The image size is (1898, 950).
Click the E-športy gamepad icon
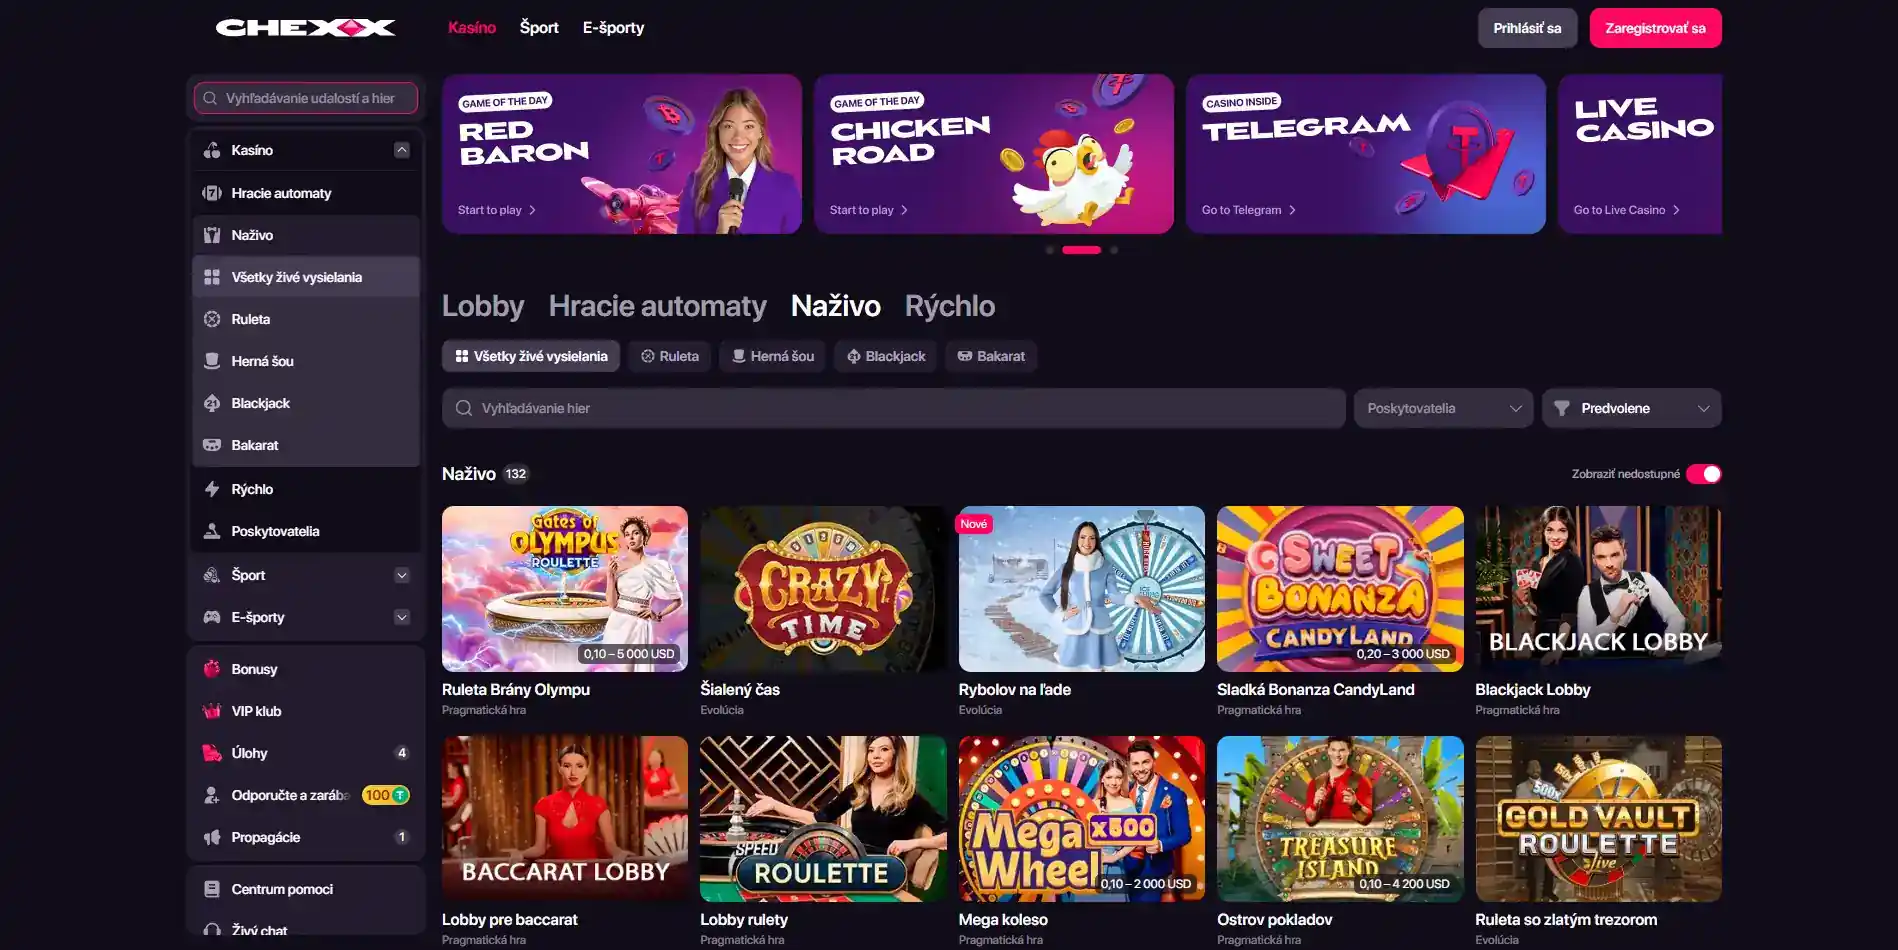point(212,617)
